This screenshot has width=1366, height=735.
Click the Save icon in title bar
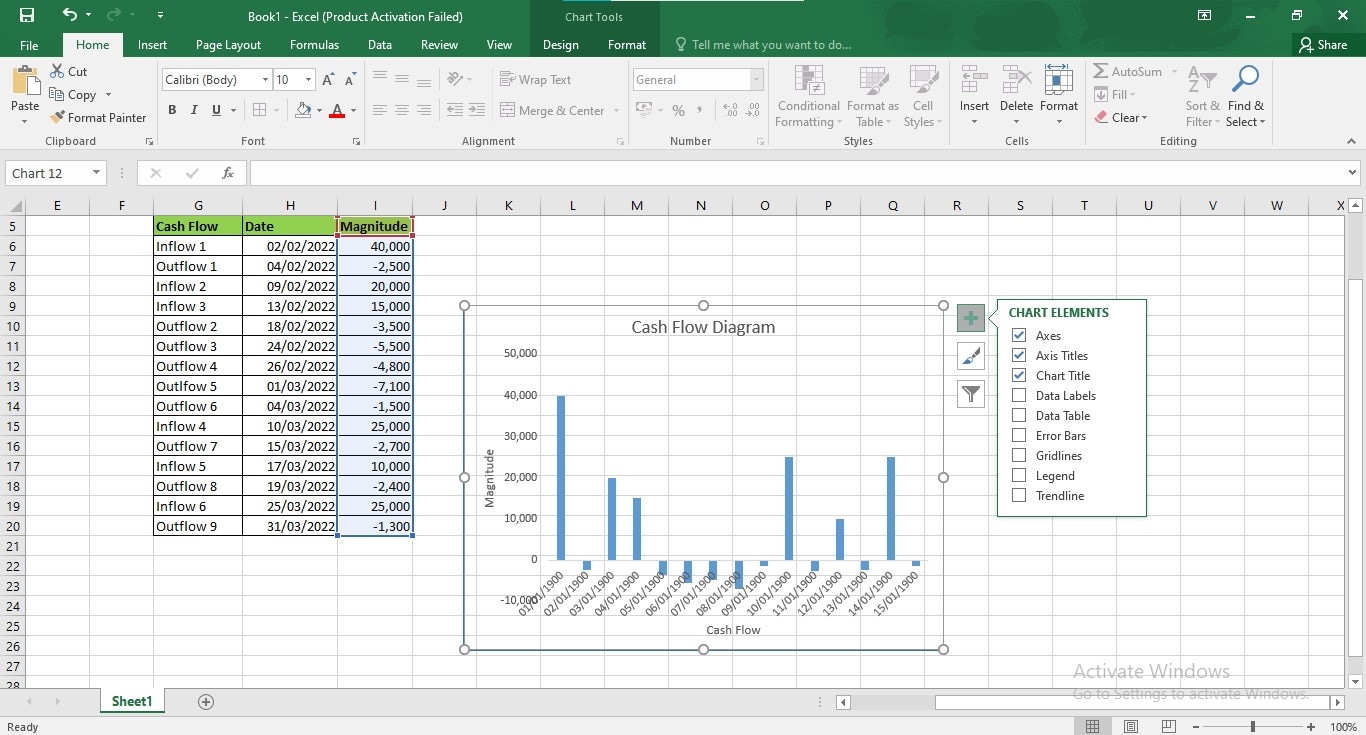[x=27, y=16]
